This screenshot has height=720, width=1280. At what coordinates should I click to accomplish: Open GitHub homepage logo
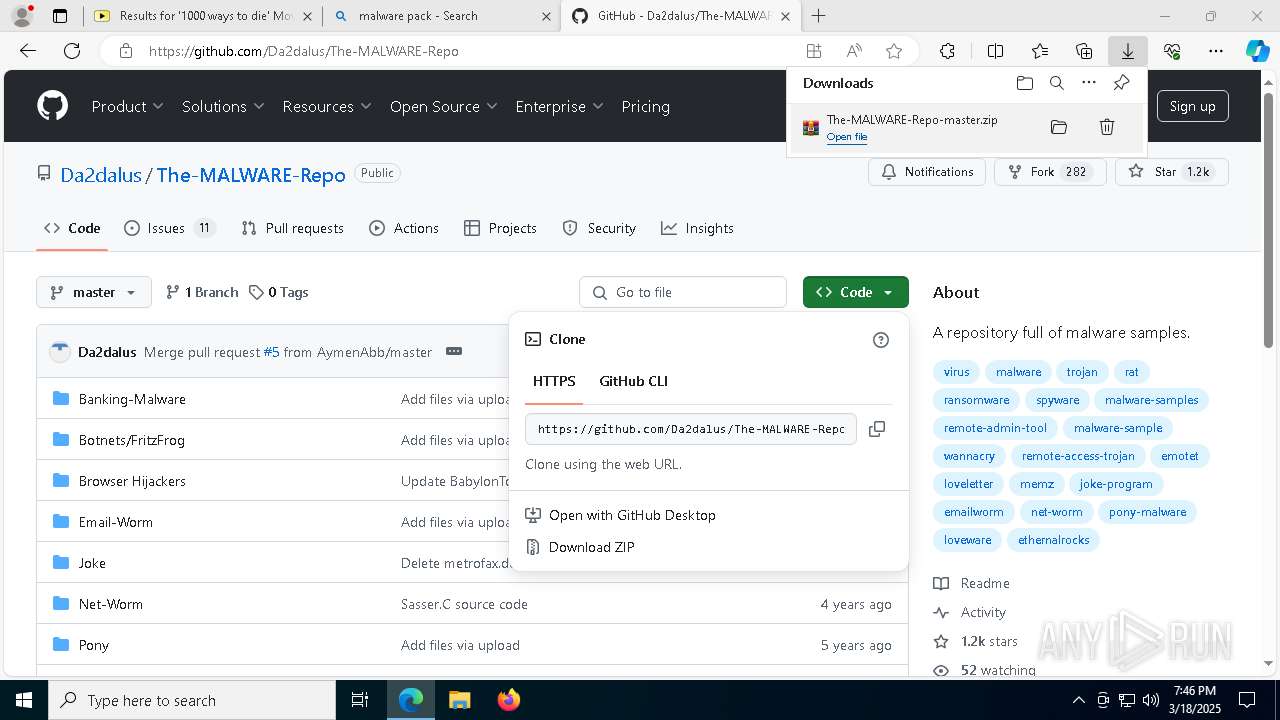tap(52, 106)
